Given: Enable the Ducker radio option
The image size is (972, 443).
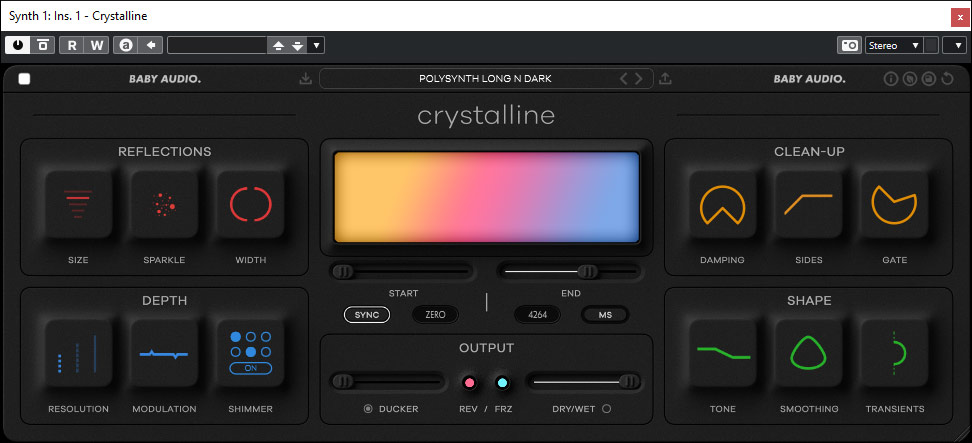Looking at the screenshot, I should point(369,409).
